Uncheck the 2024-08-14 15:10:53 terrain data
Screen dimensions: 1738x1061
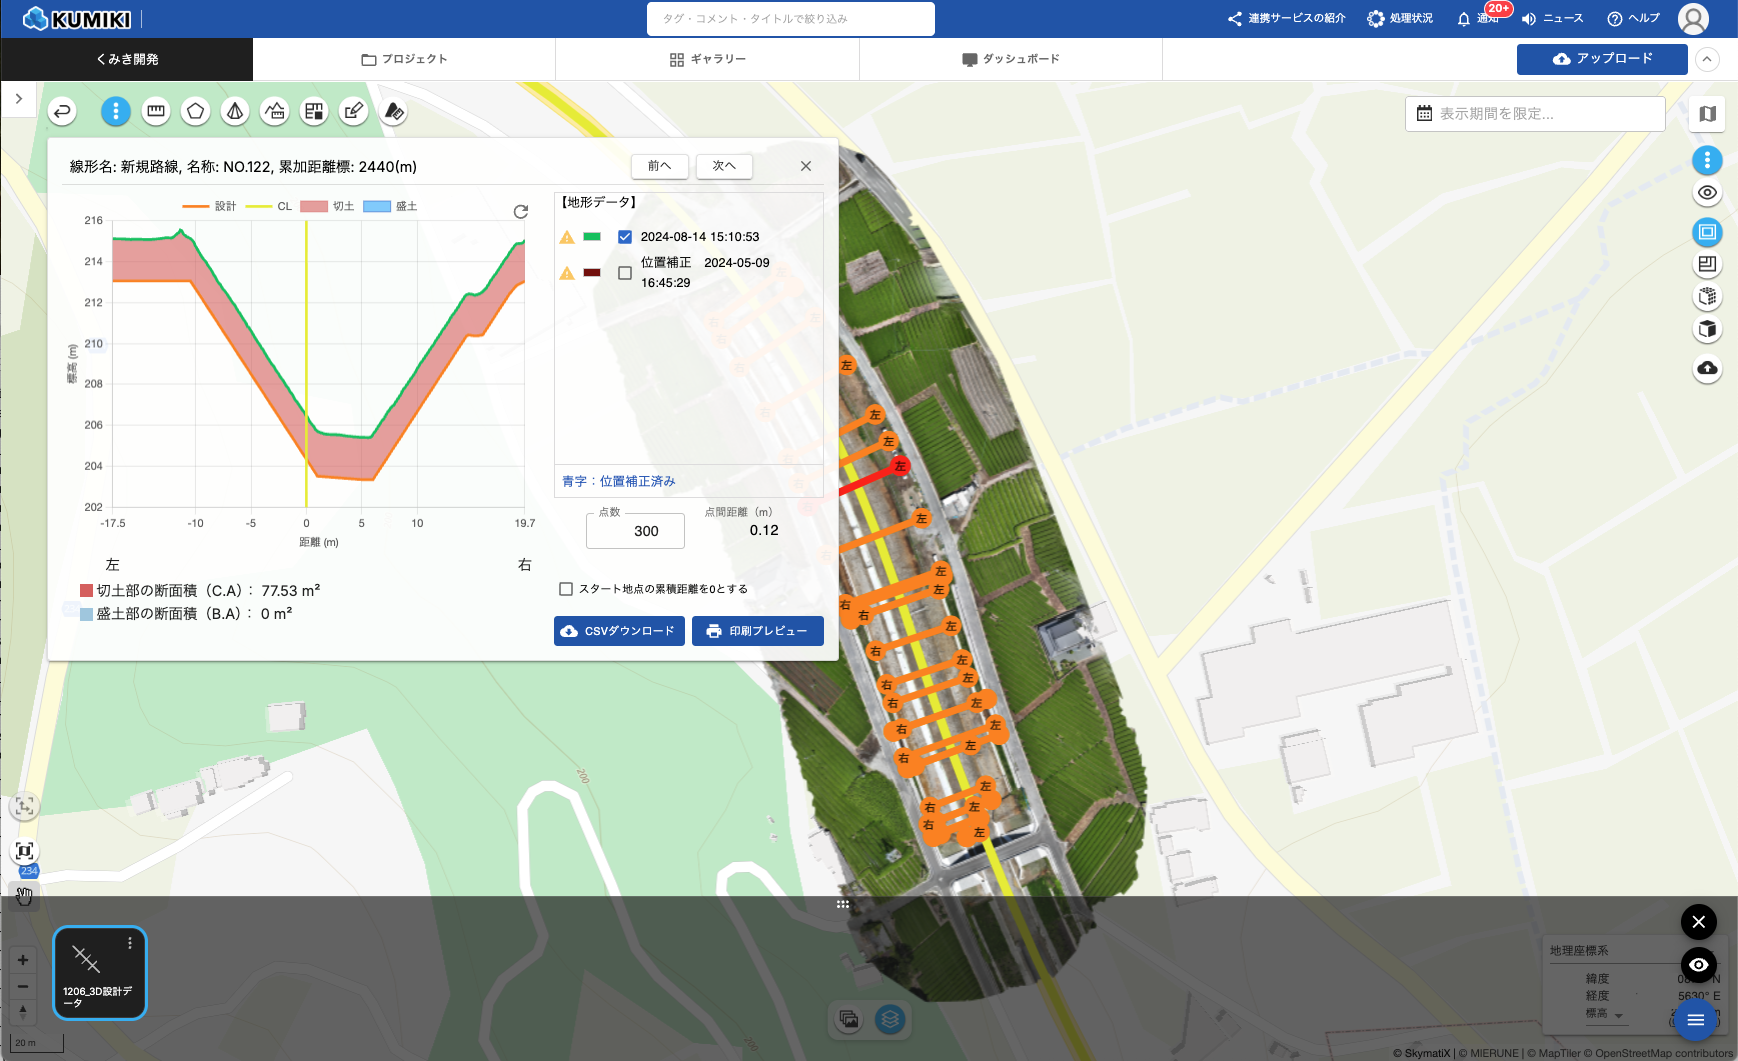point(625,237)
